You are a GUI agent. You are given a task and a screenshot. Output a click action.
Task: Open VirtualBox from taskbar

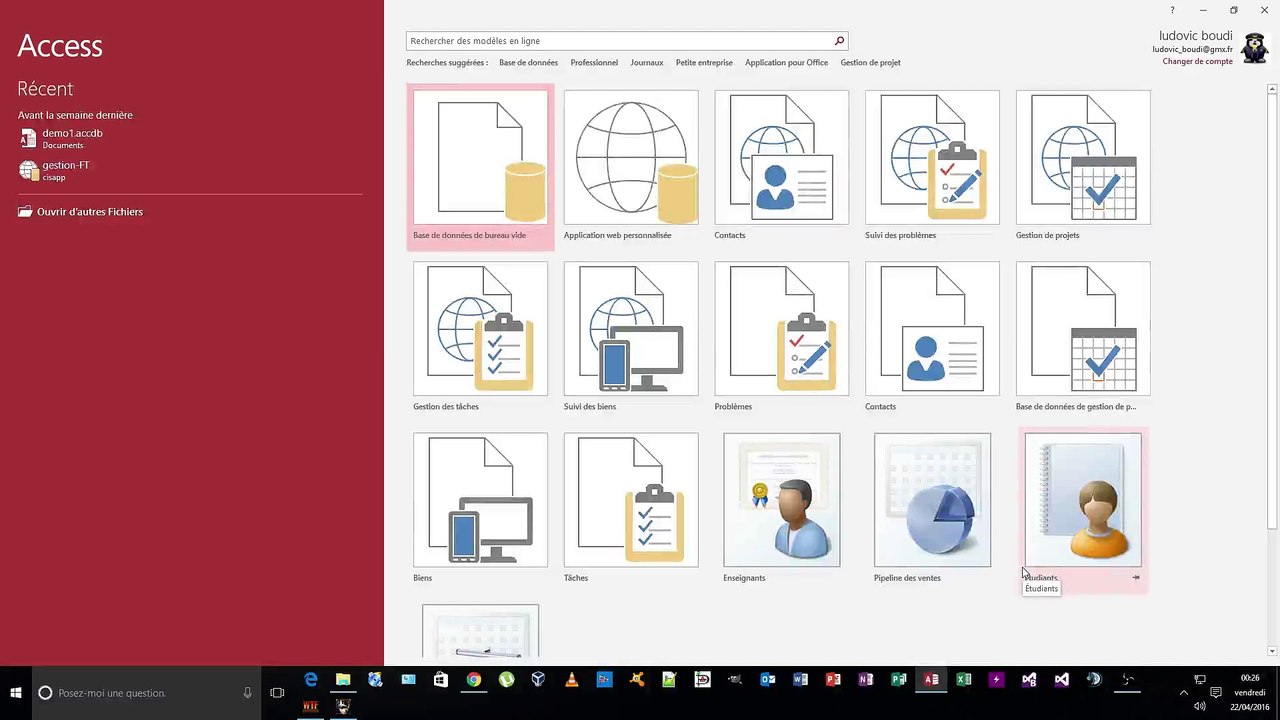538,680
